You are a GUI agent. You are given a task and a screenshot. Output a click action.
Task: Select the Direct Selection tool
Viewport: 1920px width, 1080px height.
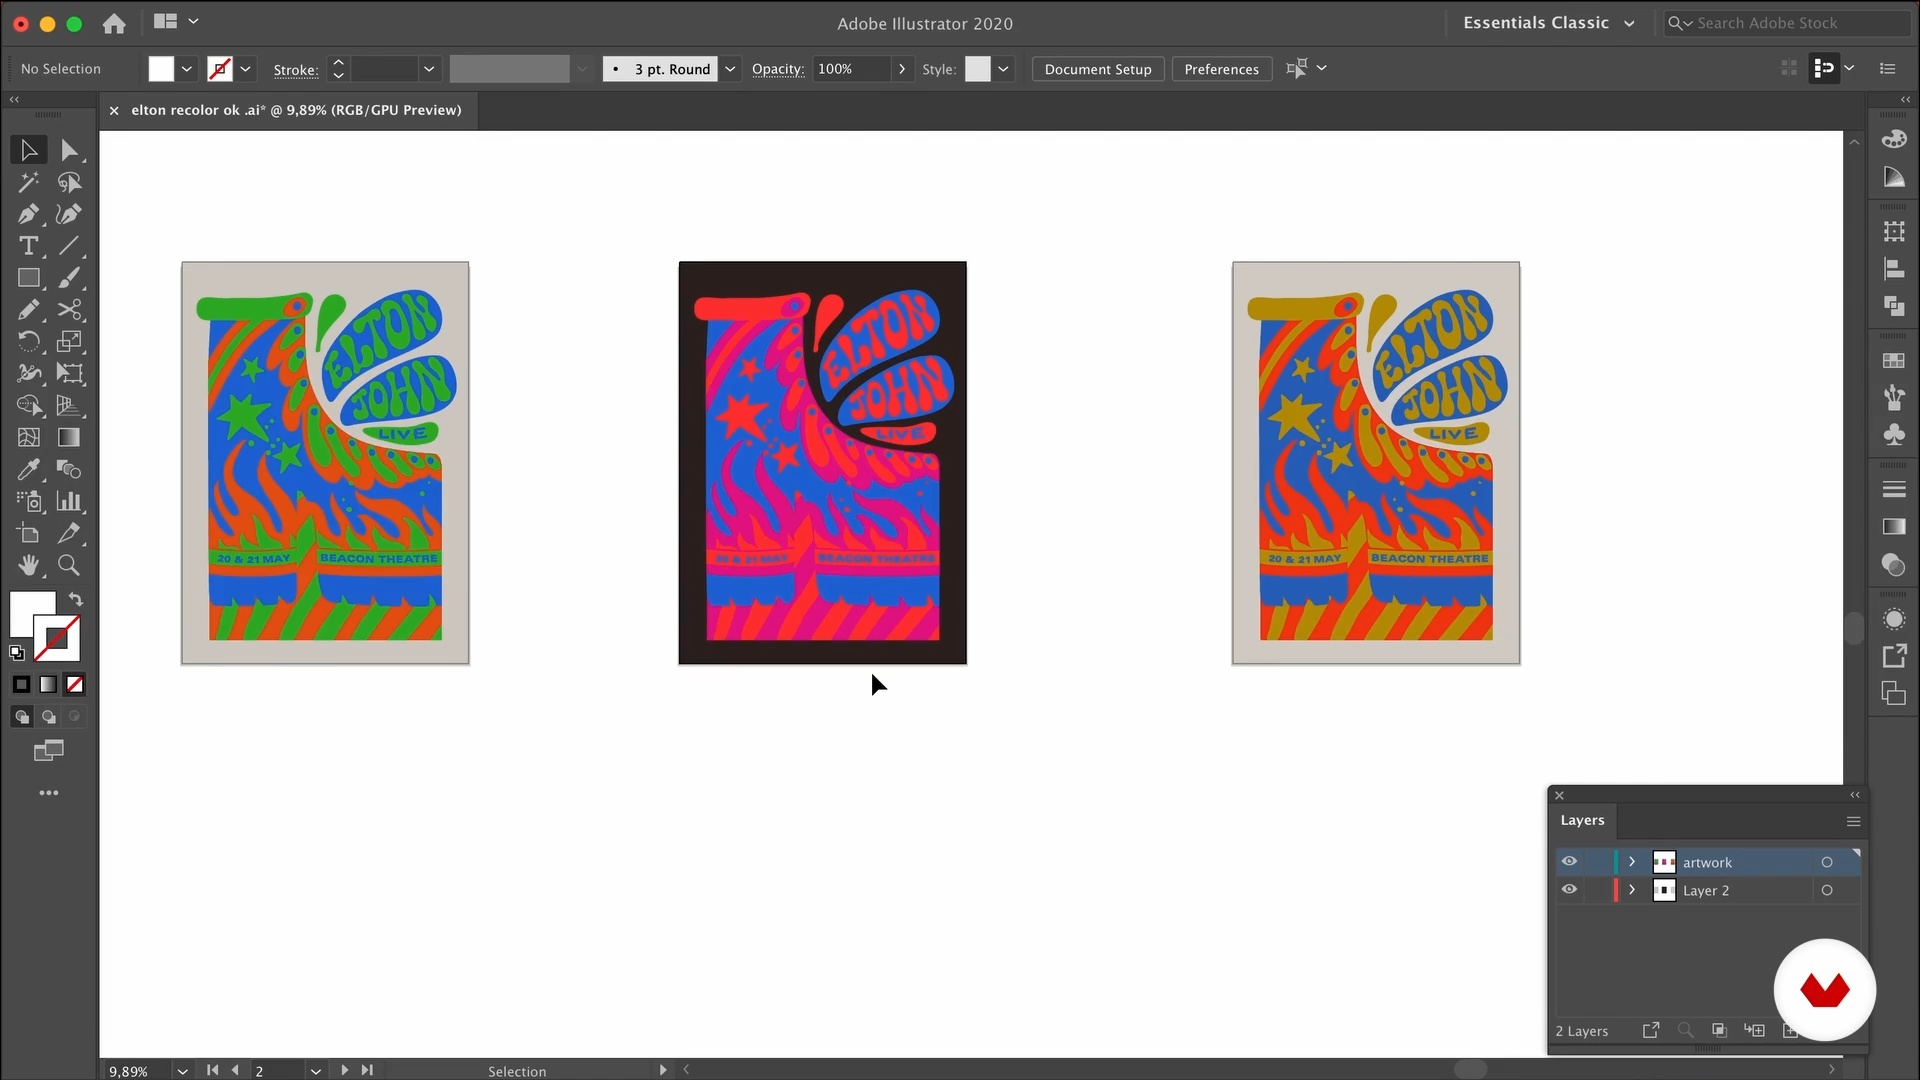[69, 150]
